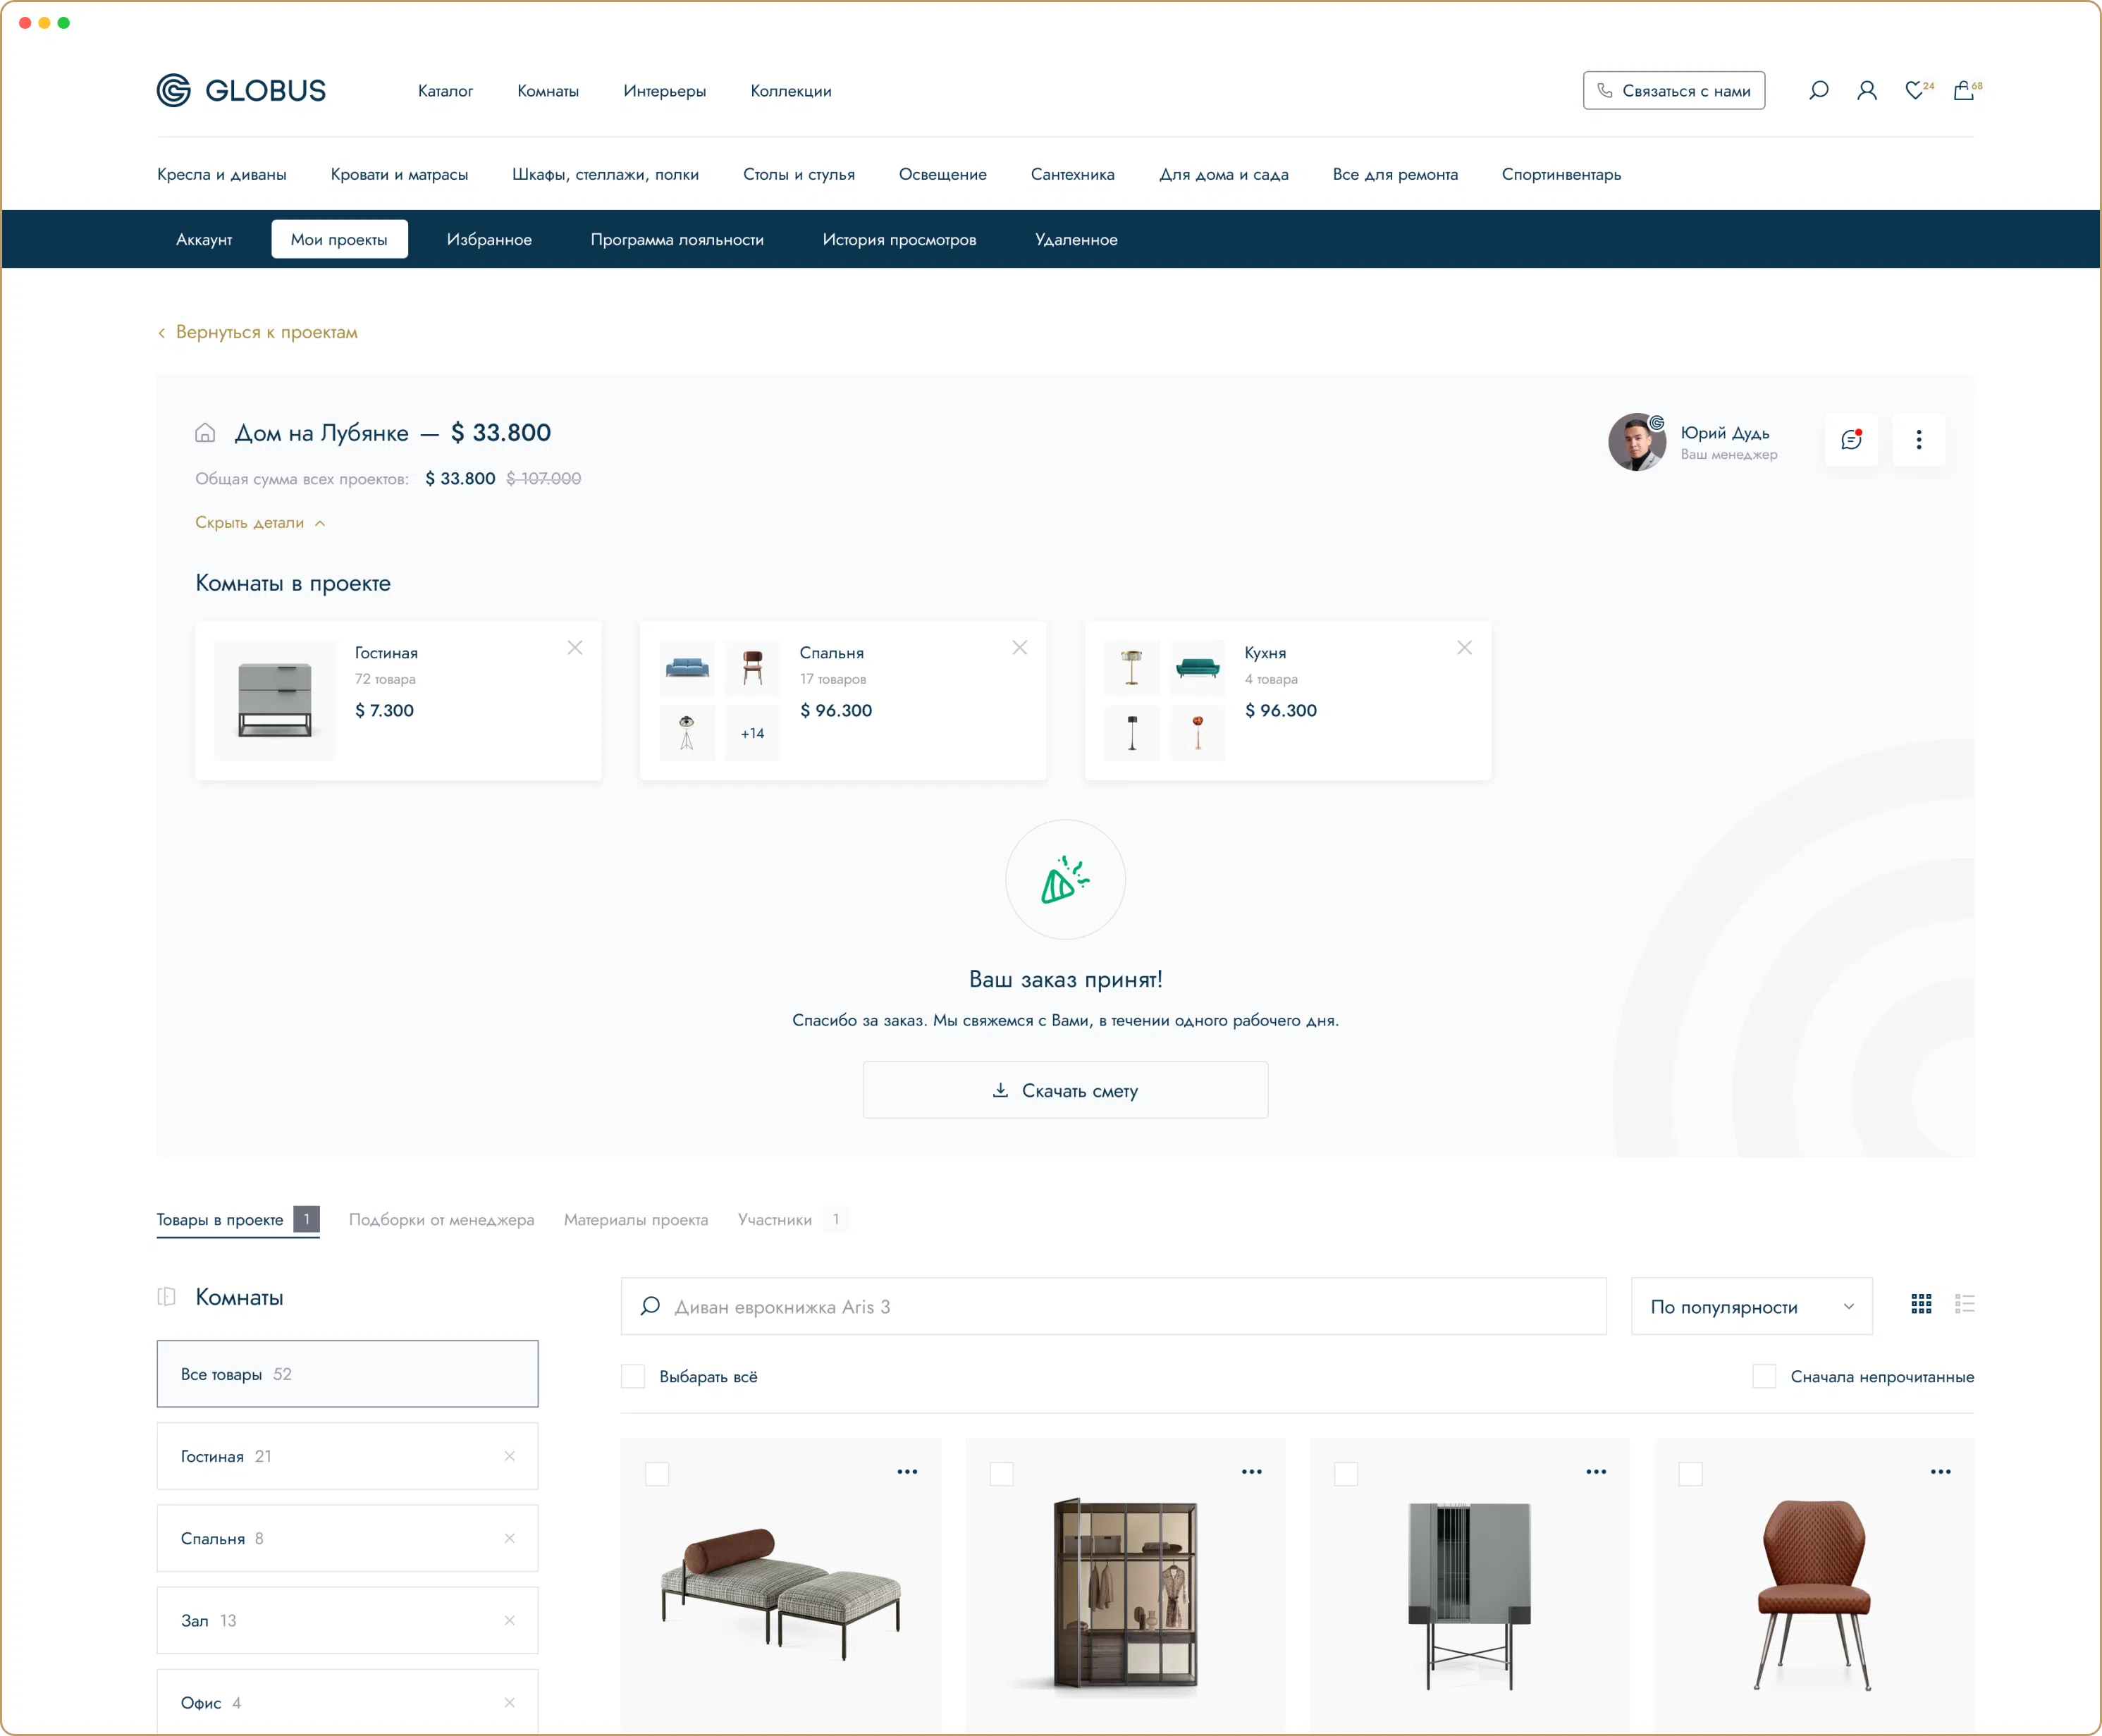This screenshot has width=2102, height=1736.
Task: Open the project three-dot menu
Action: point(1919,440)
